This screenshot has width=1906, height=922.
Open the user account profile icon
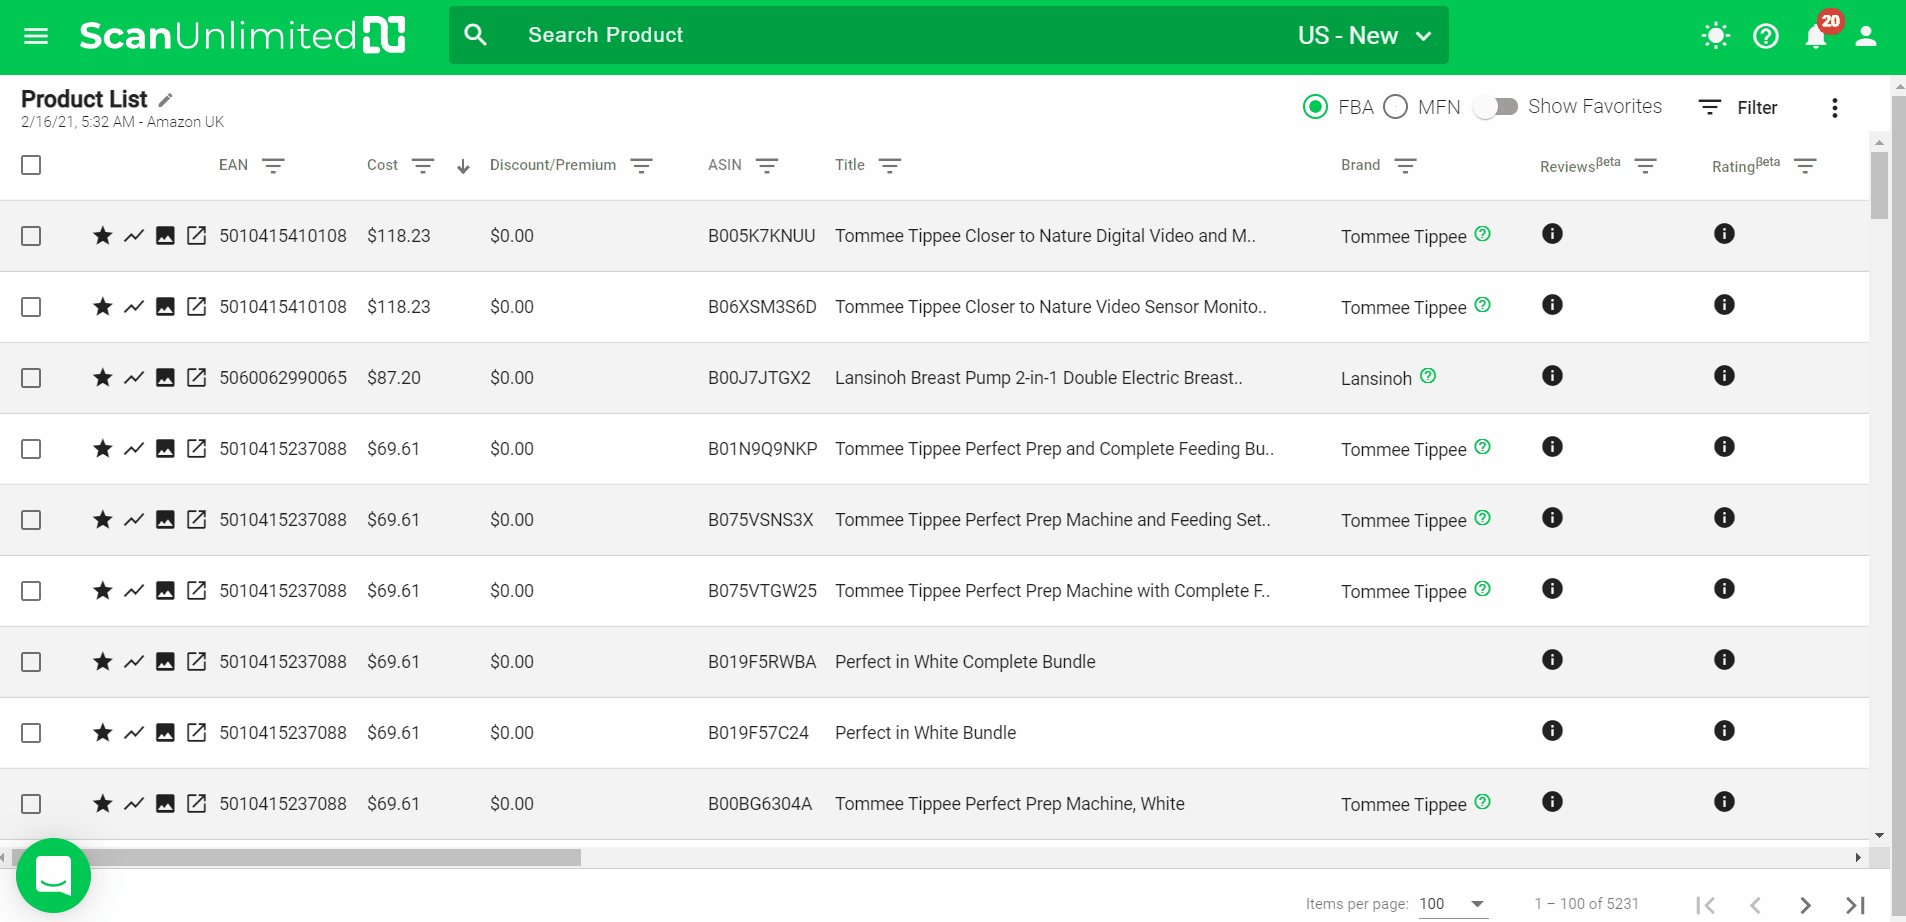tap(1865, 36)
